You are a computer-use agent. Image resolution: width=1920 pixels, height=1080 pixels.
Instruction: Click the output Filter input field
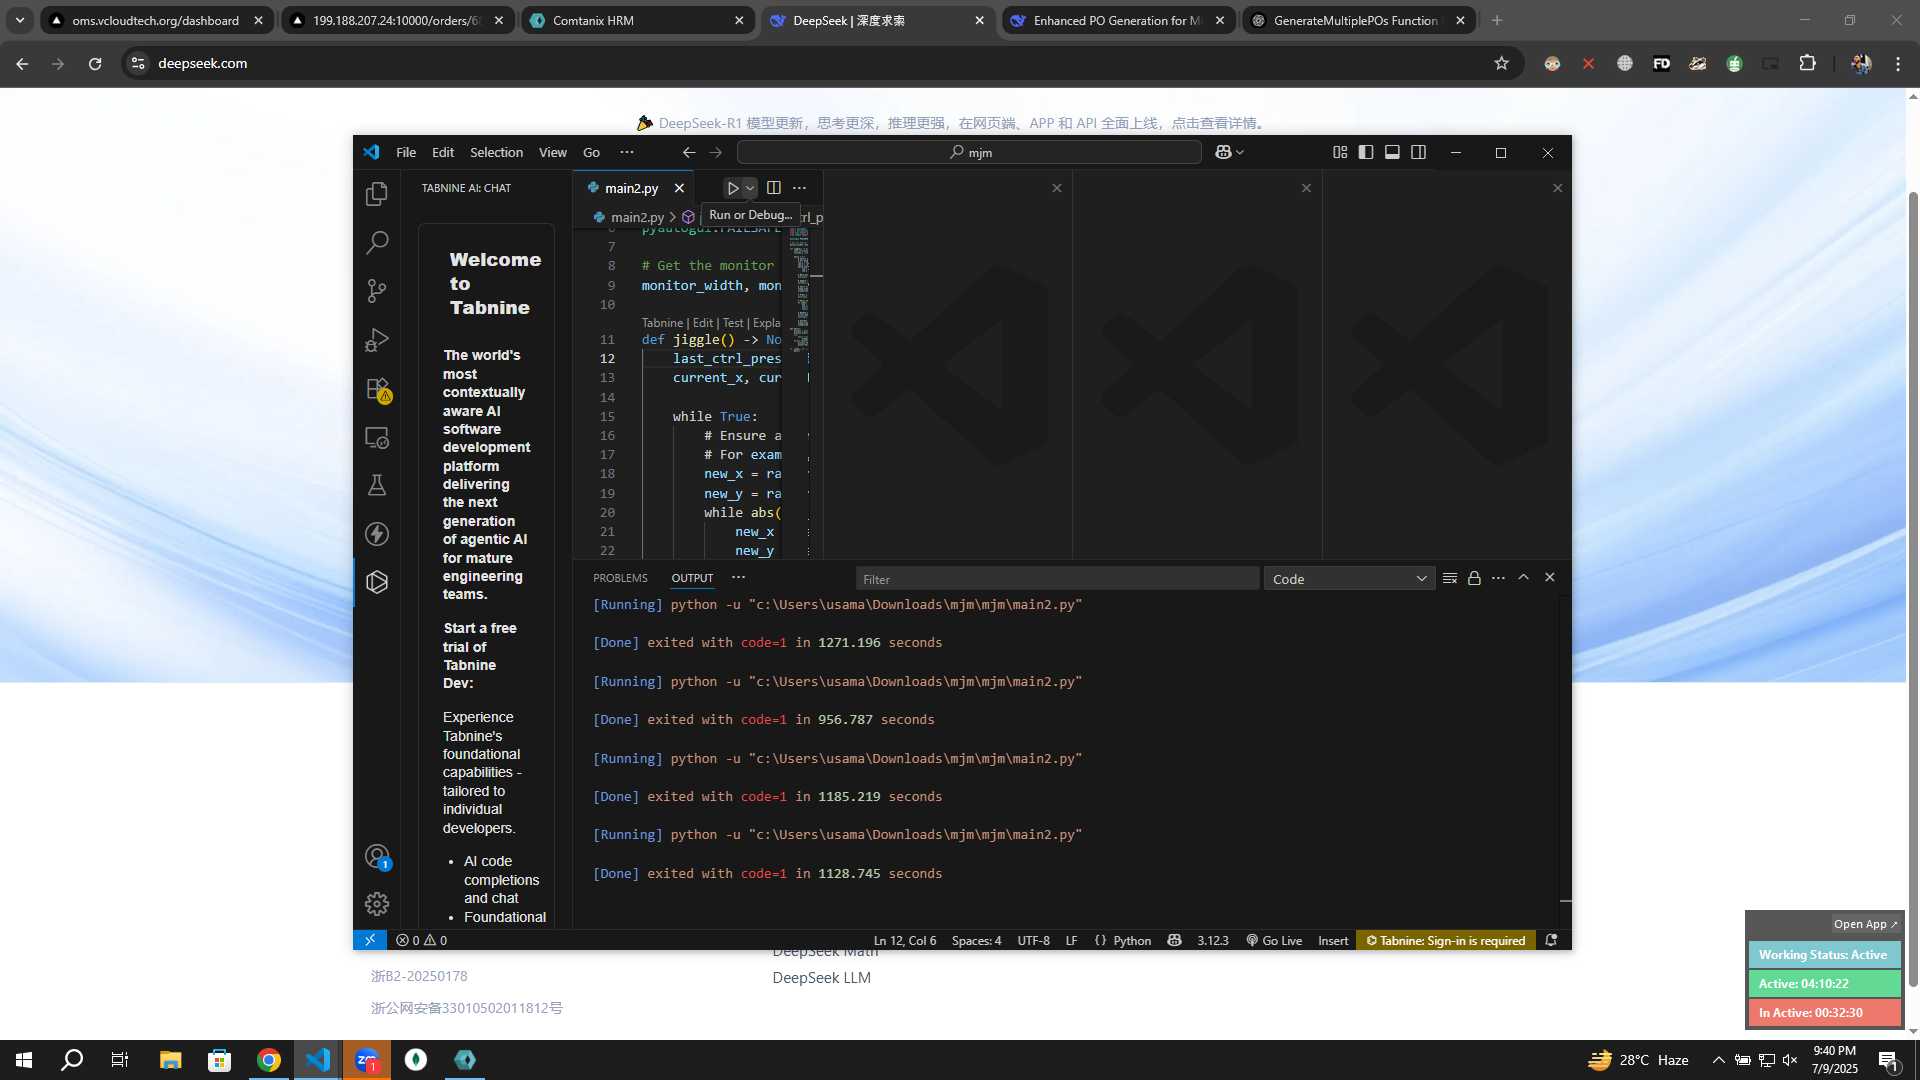click(1057, 579)
